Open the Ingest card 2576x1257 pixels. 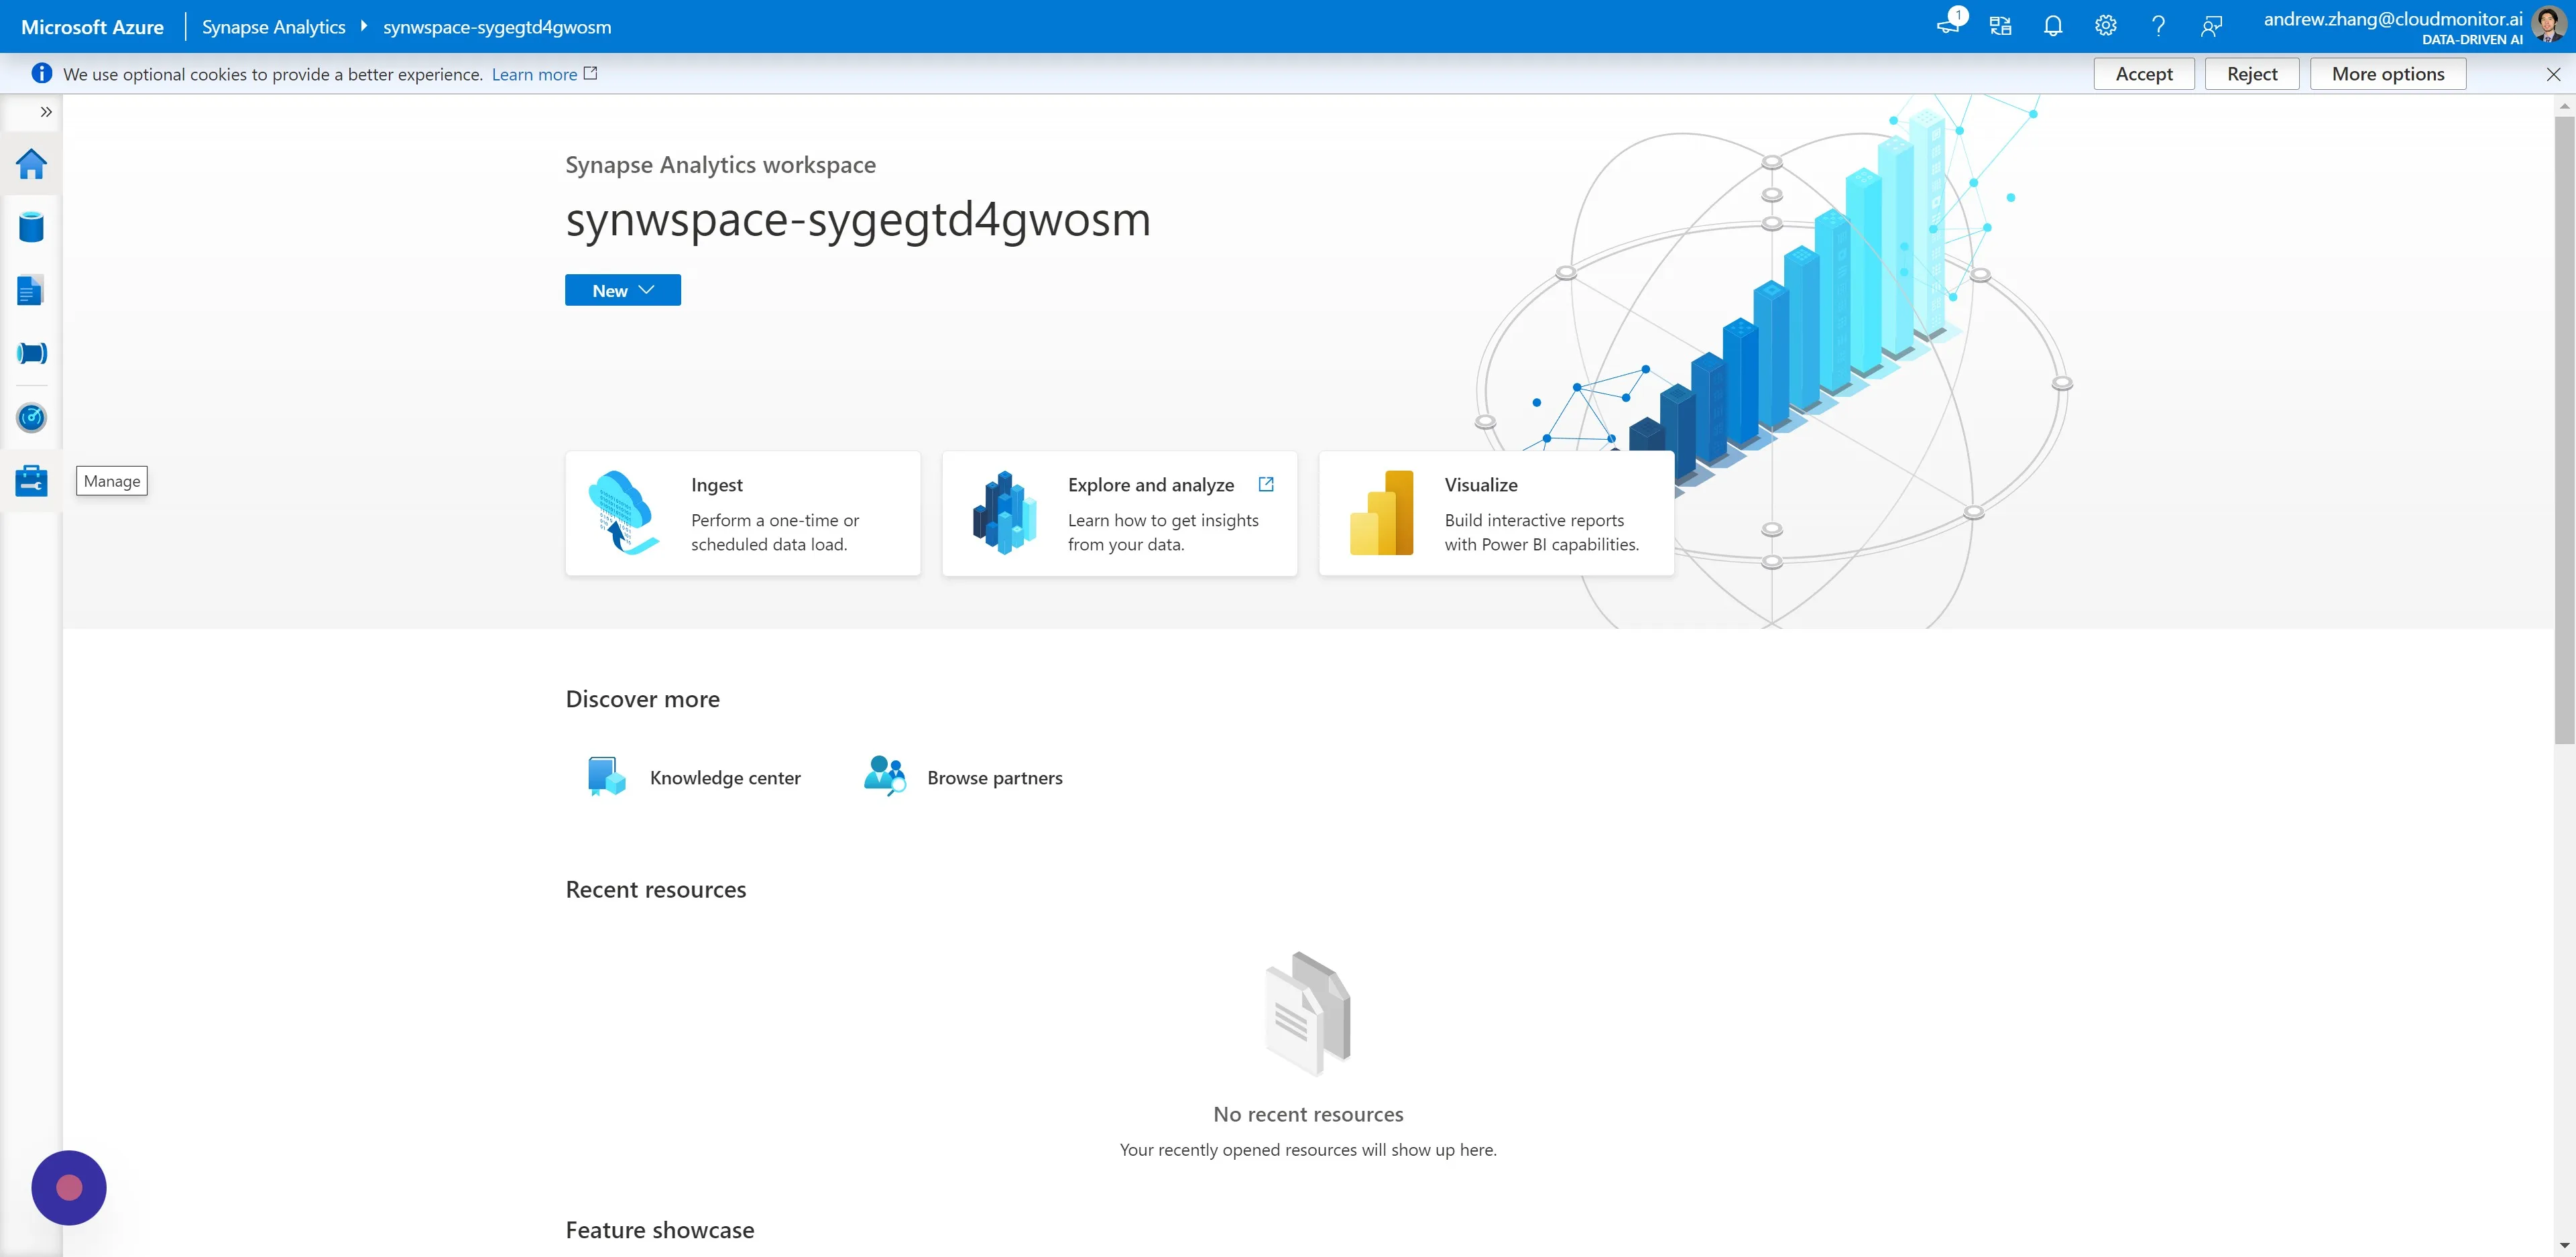coord(743,513)
